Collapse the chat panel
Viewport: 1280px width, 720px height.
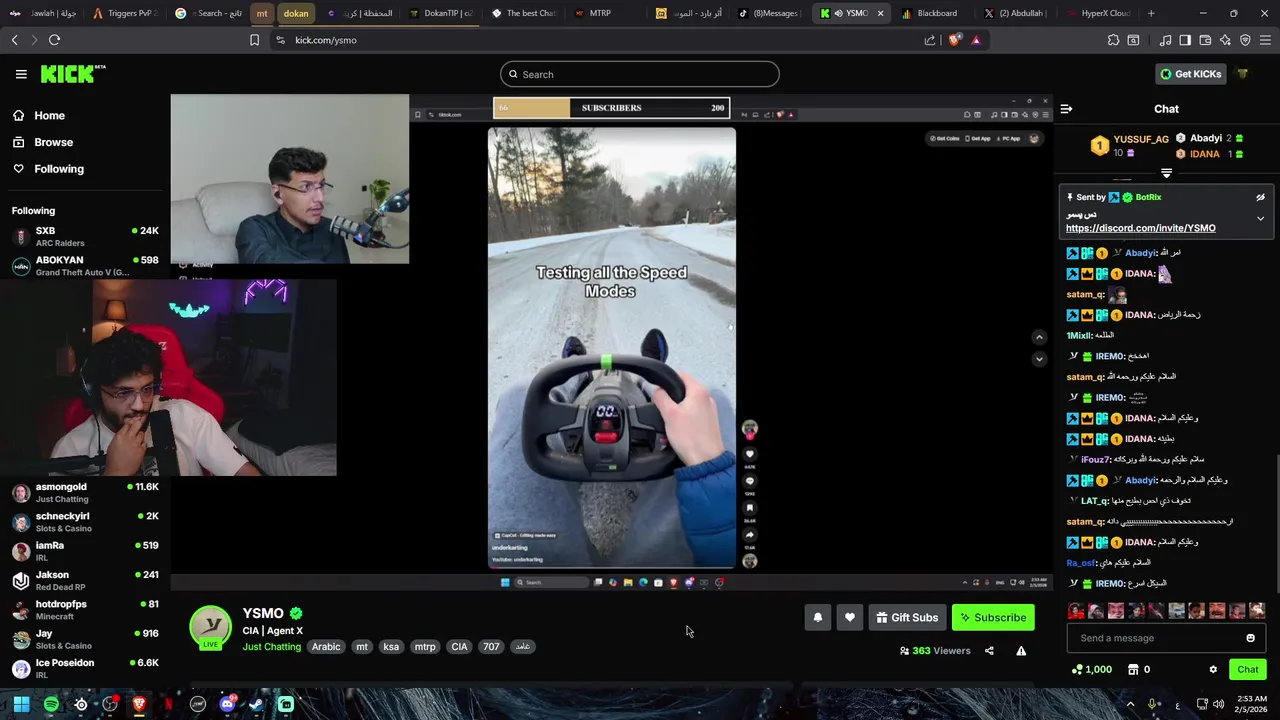click(x=1066, y=108)
